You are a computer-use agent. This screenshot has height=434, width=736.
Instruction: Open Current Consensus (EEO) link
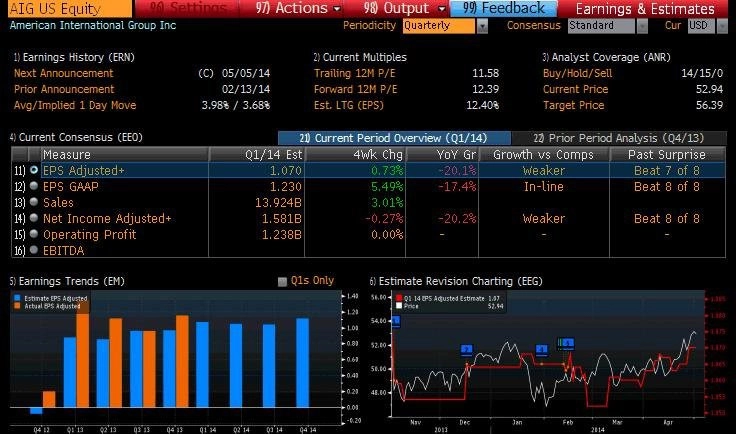pos(76,137)
